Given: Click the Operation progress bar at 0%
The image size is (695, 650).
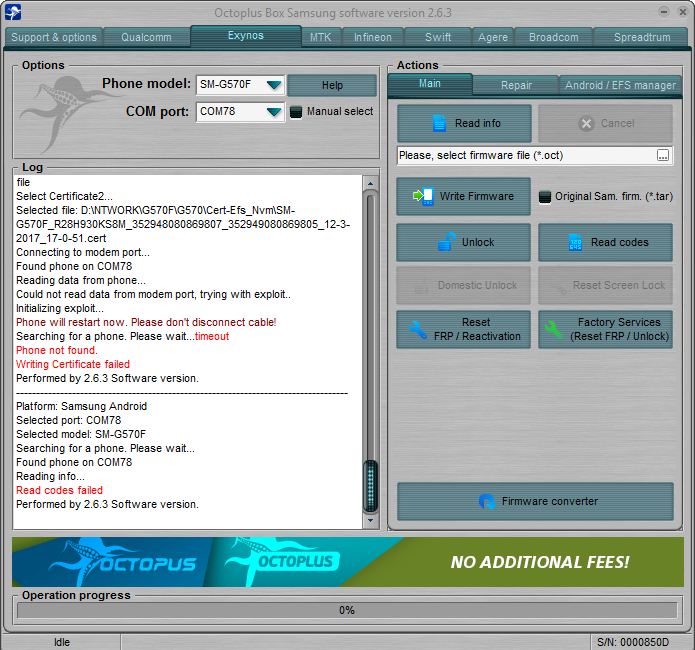Looking at the screenshot, I should coord(347,610).
